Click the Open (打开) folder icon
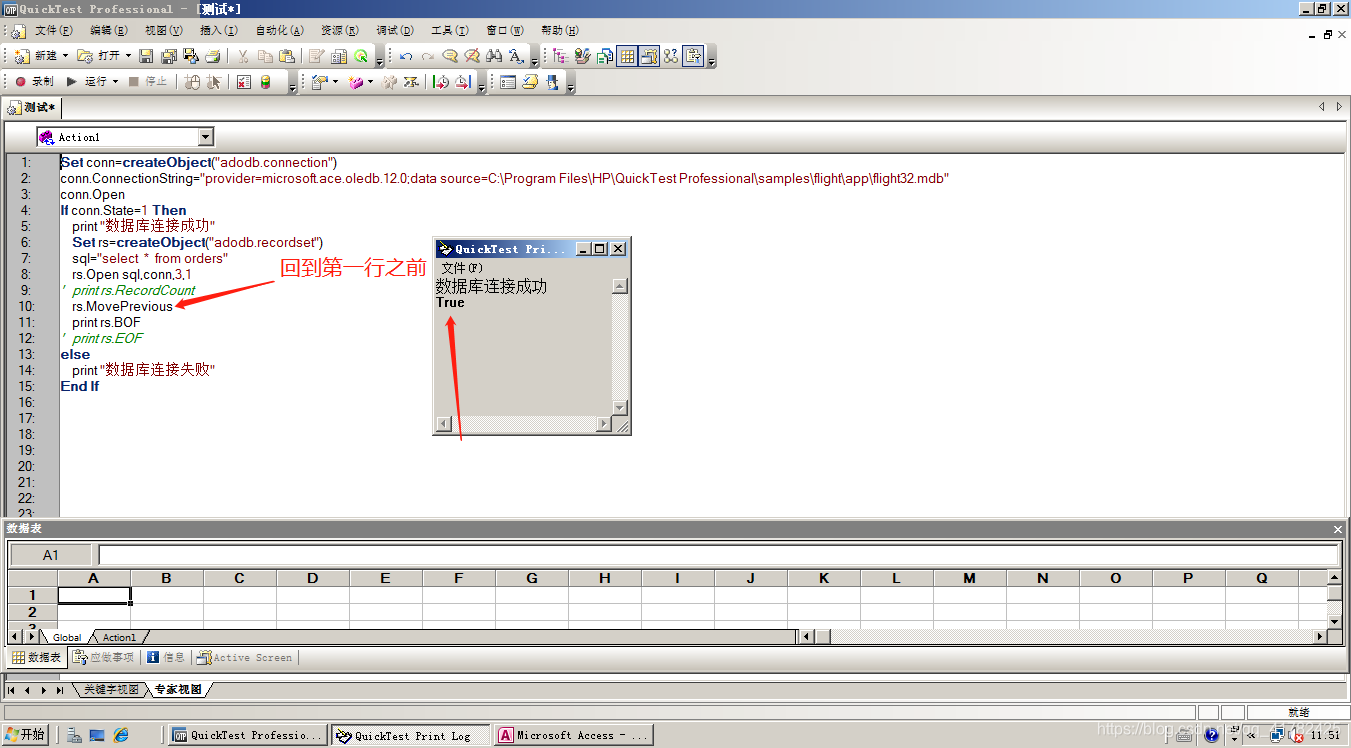The width and height of the screenshot is (1351, 748). [84, 56]
